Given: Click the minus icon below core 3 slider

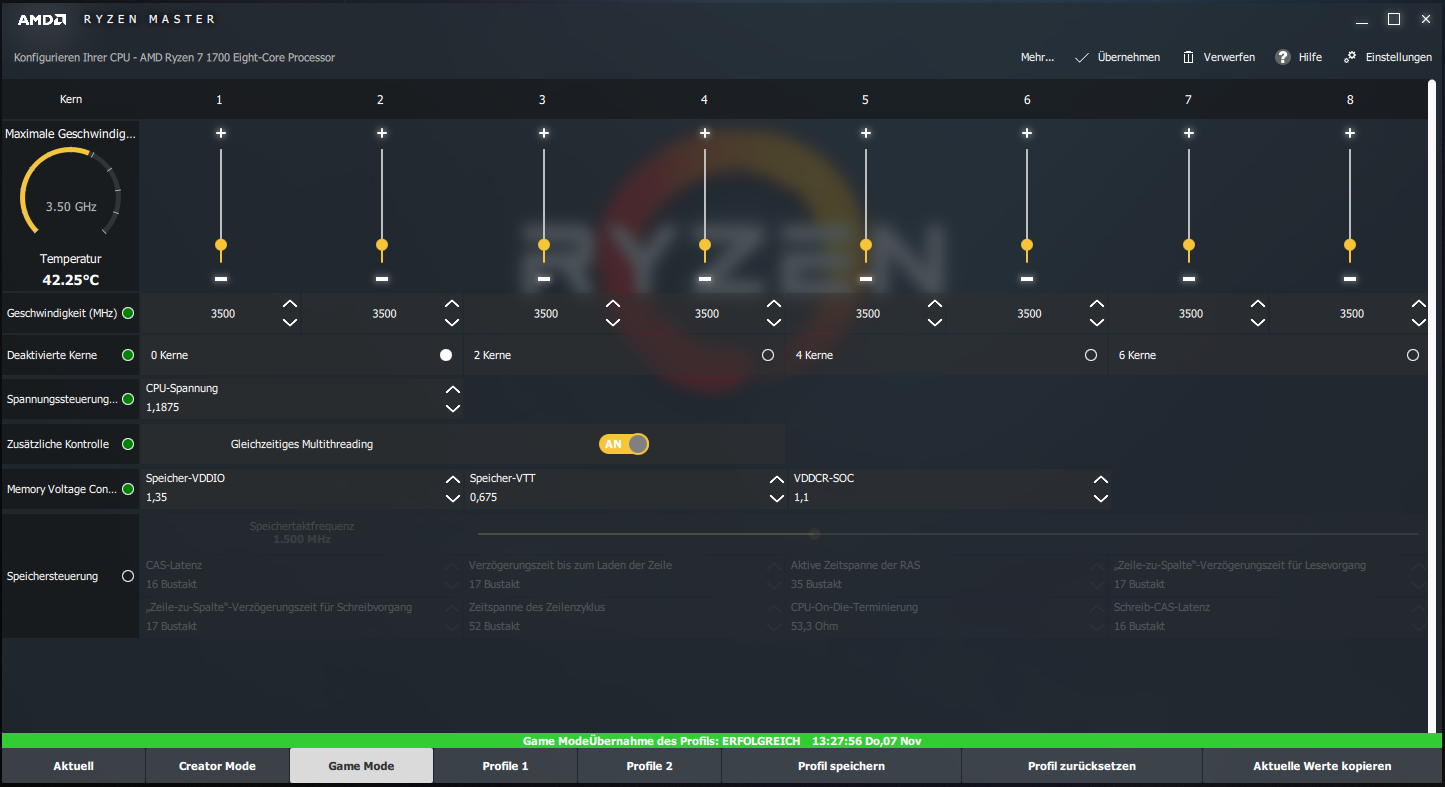Looking at the screenshot, I should 544,278.
